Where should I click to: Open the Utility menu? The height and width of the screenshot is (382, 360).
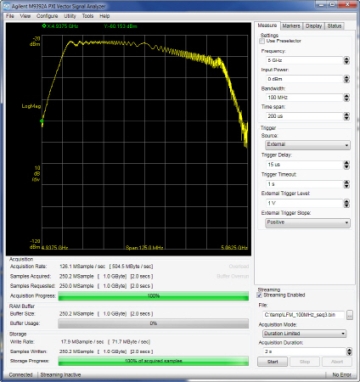pos(70,16)
